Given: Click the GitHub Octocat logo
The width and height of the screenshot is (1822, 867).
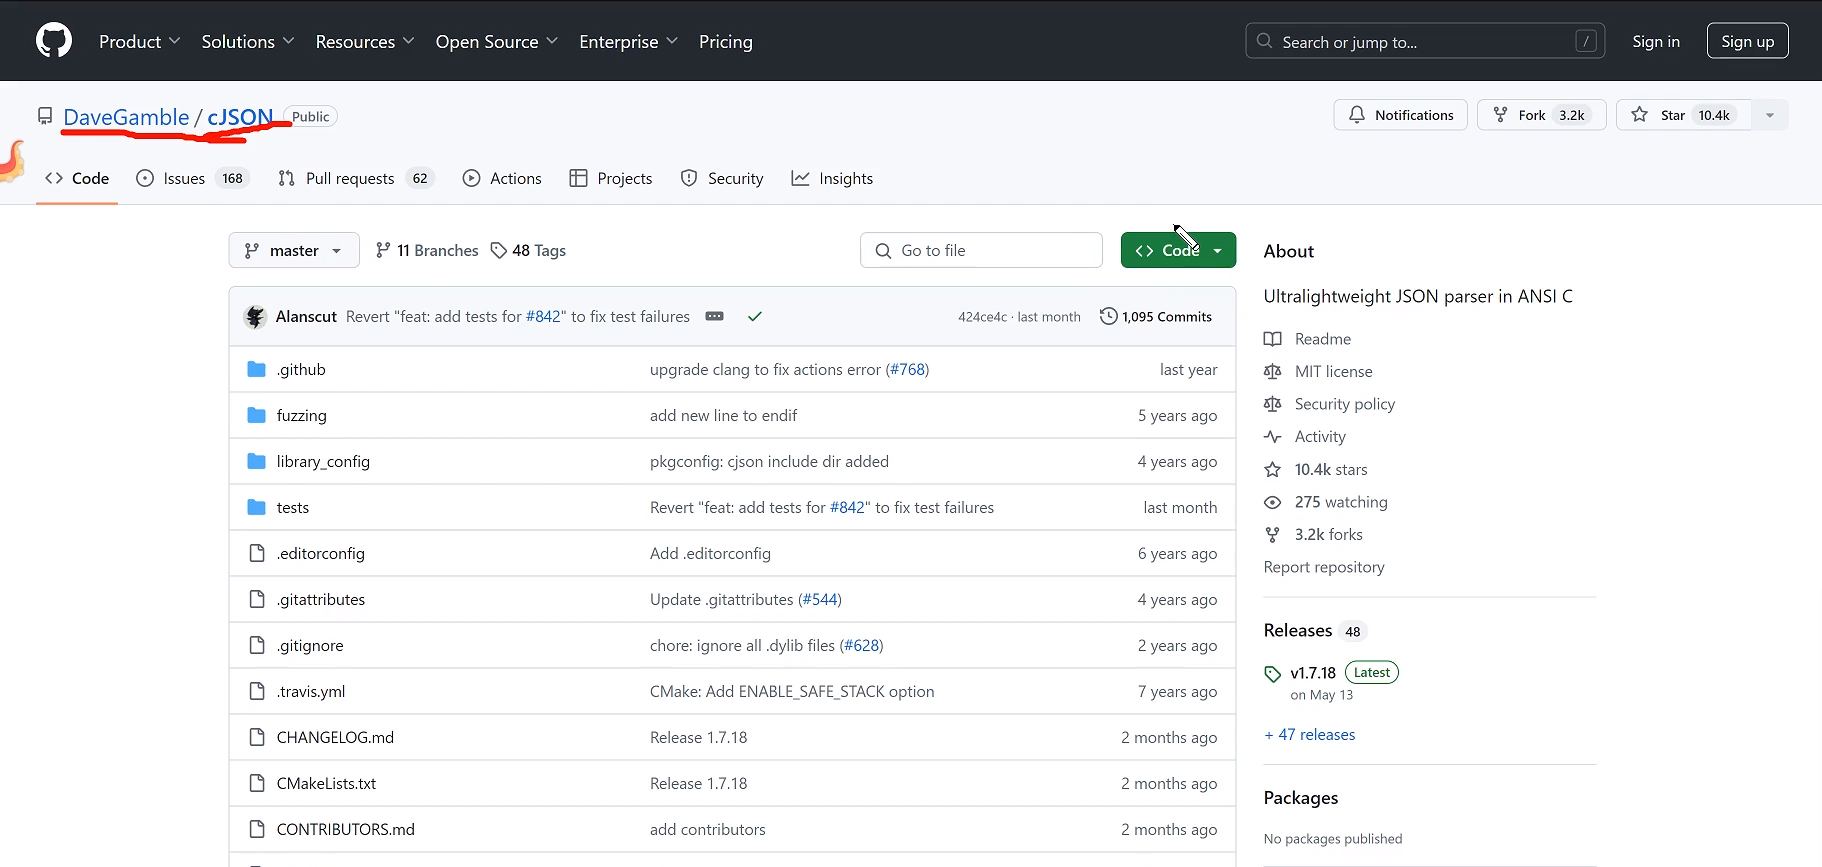Looking at the screenshot, I should pos(54,41).
